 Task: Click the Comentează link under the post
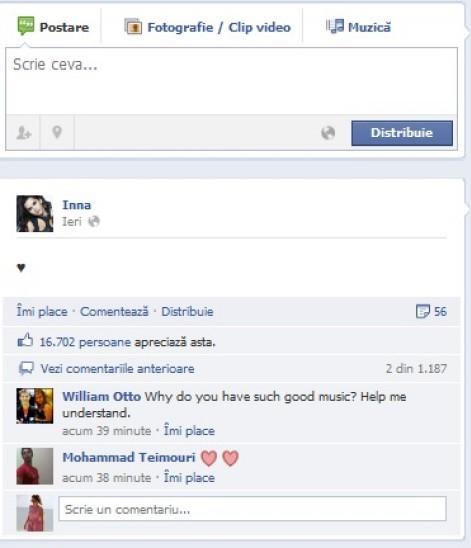point(114,311)
